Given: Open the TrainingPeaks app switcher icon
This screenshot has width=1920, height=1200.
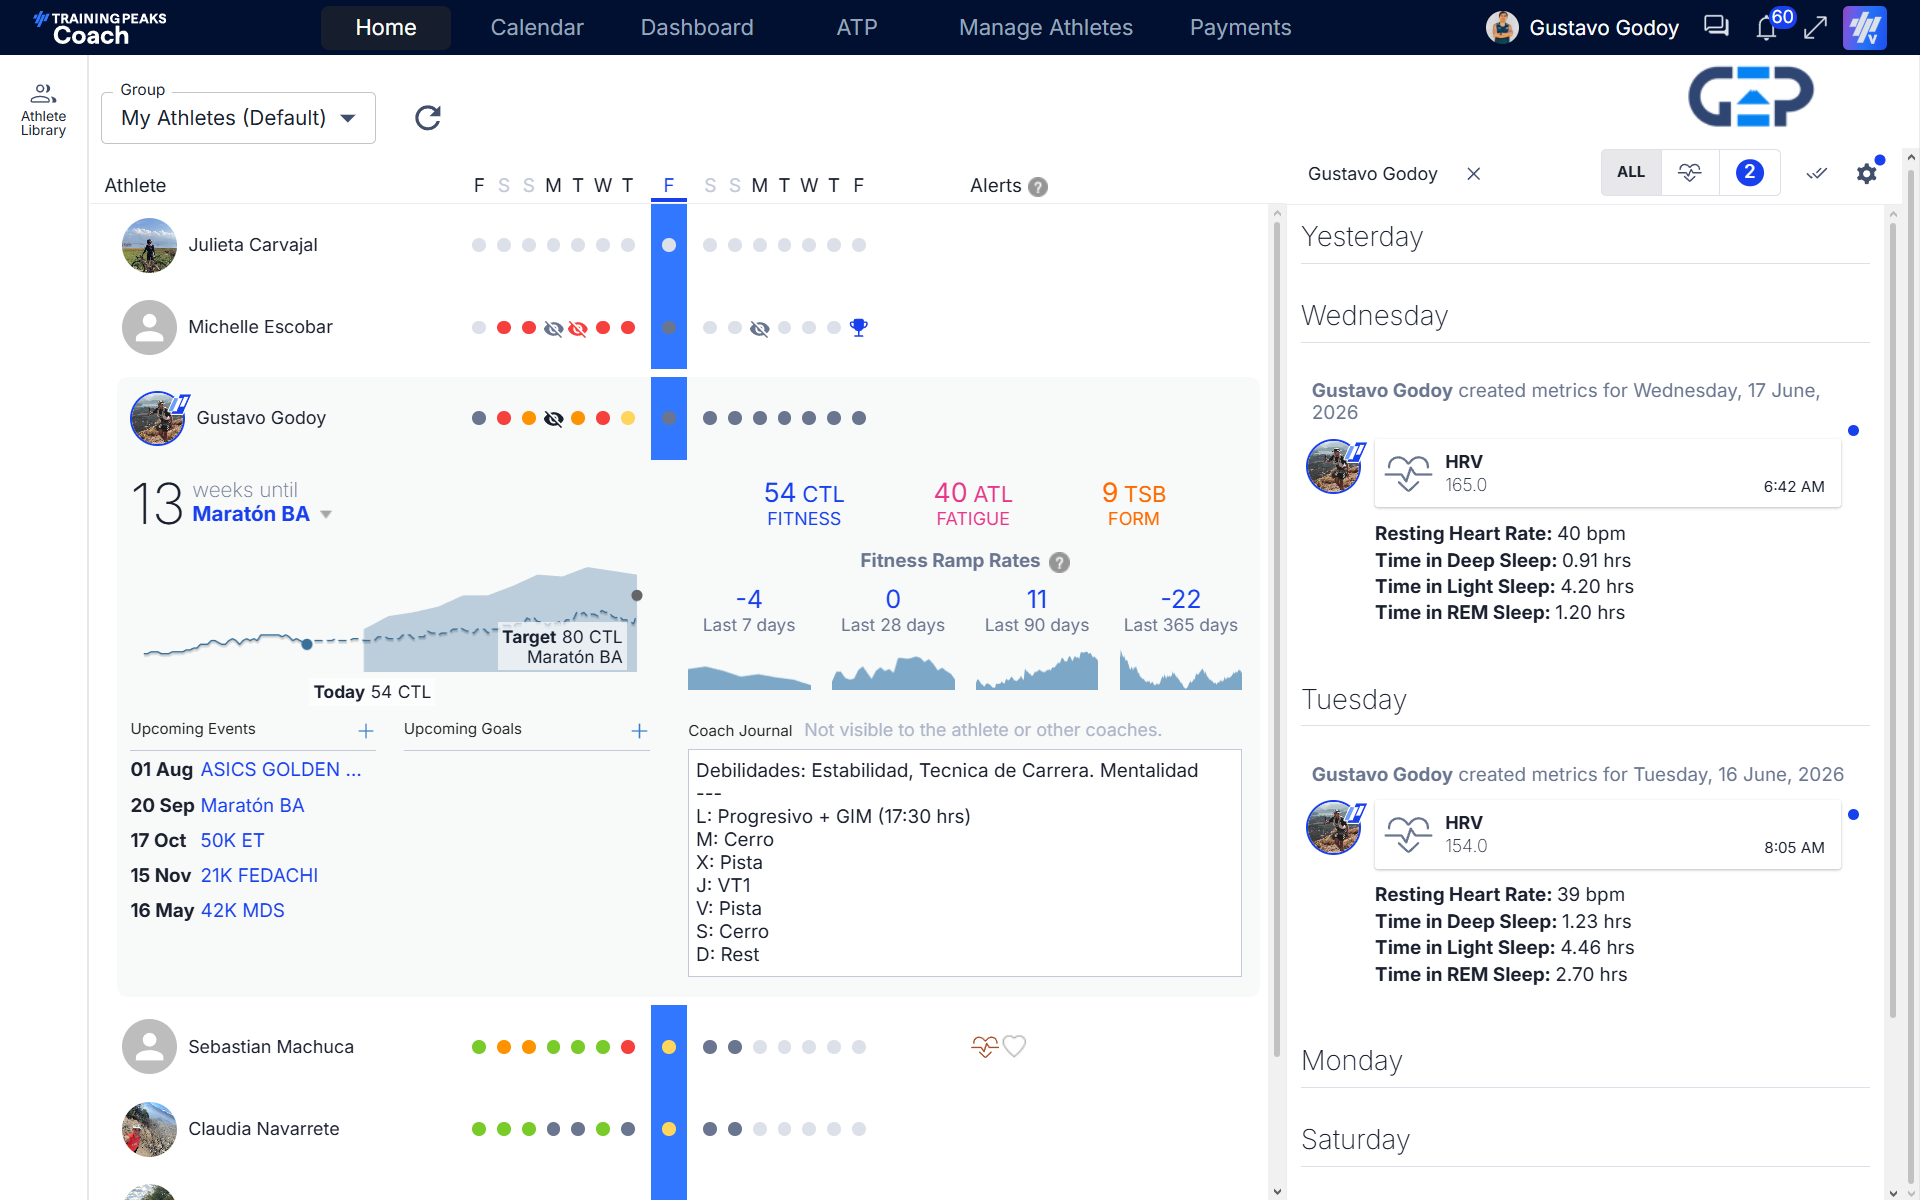Looking at the screenshot, I should click(1864, 27).
